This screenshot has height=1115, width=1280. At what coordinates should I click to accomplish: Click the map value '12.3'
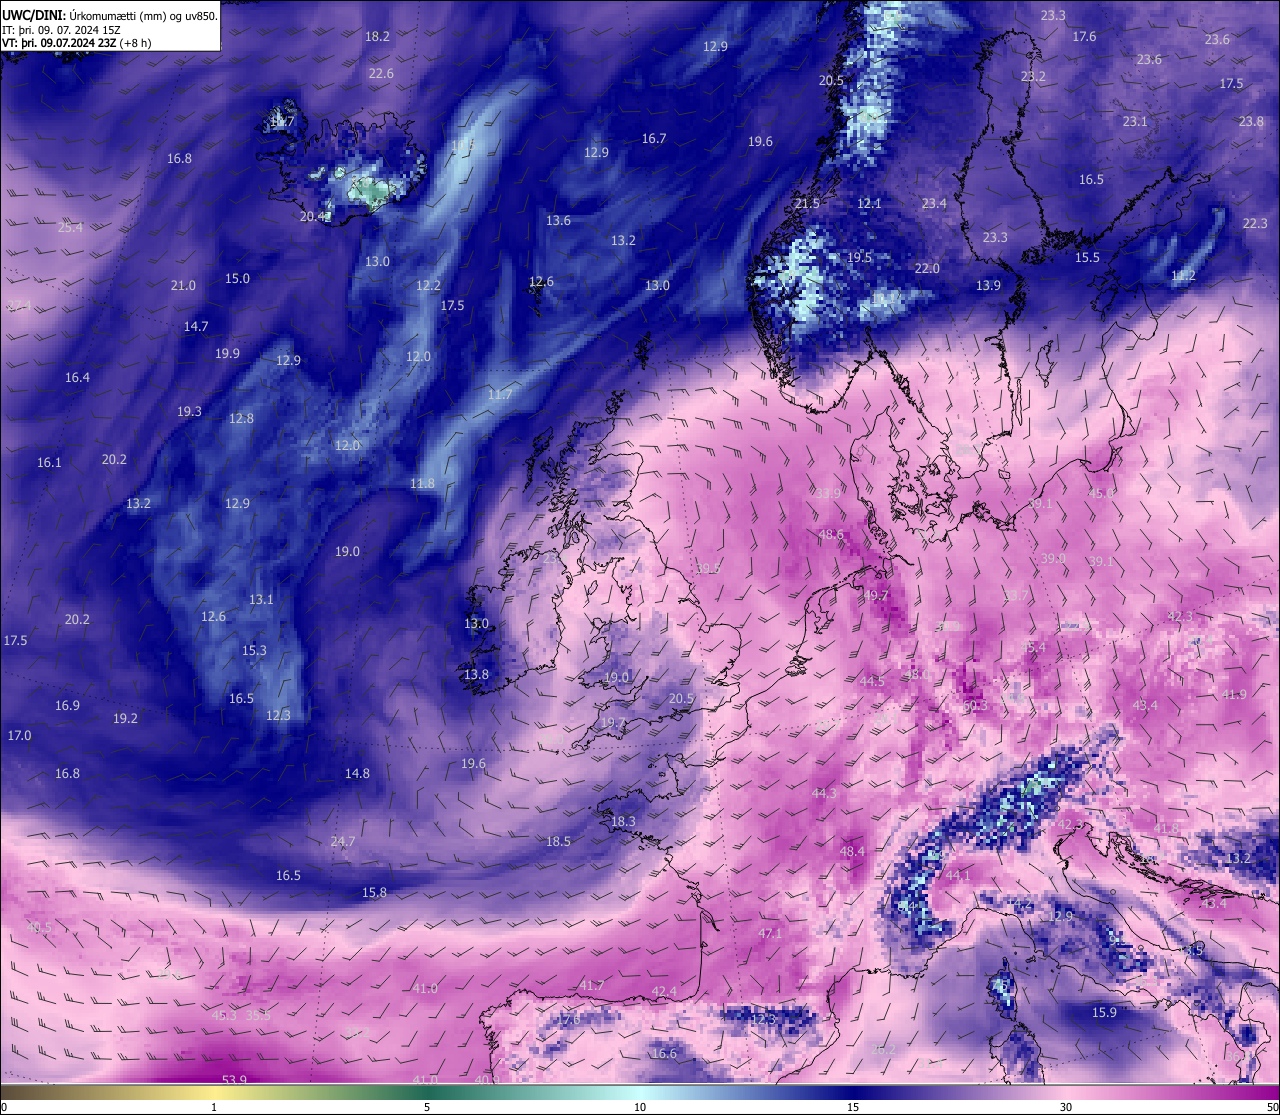[x=278, y=715]
